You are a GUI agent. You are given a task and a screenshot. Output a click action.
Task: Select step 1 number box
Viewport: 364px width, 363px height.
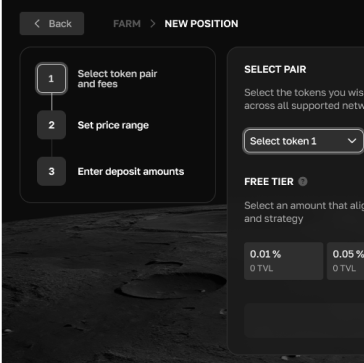click(x=51, y=79)
